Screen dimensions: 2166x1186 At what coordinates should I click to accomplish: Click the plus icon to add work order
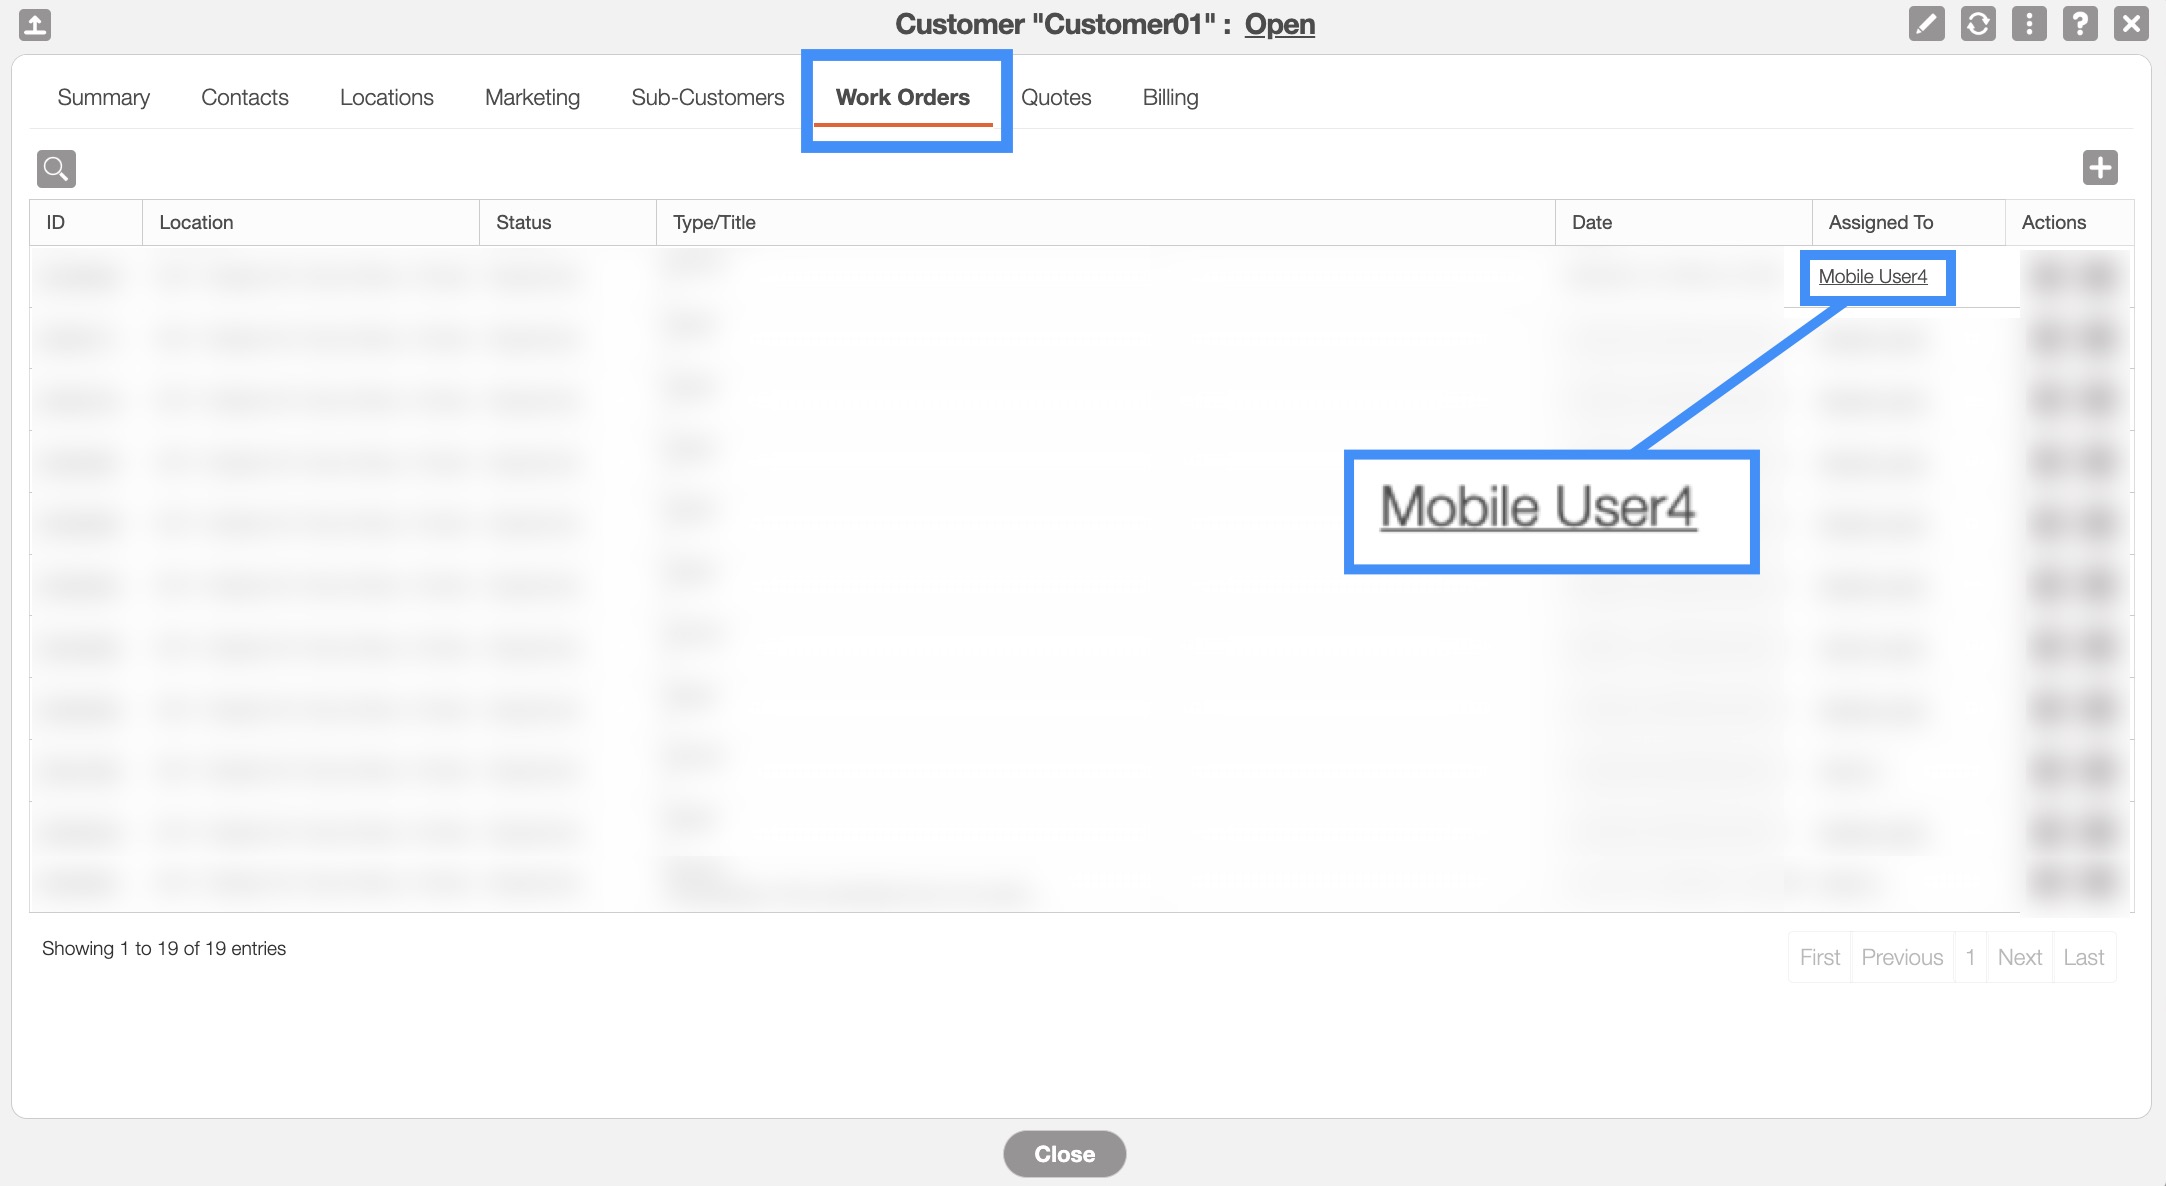coord(2100,167)
